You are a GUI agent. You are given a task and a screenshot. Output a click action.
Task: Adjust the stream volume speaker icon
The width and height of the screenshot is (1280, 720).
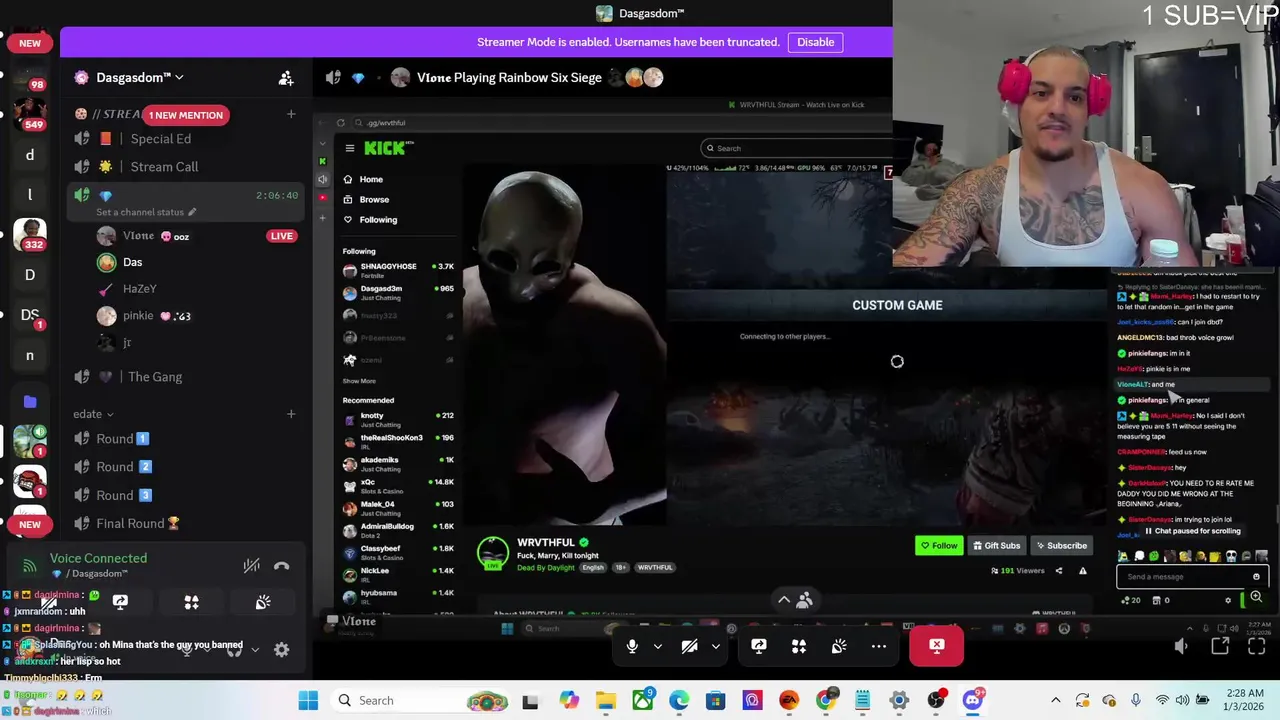[x=1181, y=647]
